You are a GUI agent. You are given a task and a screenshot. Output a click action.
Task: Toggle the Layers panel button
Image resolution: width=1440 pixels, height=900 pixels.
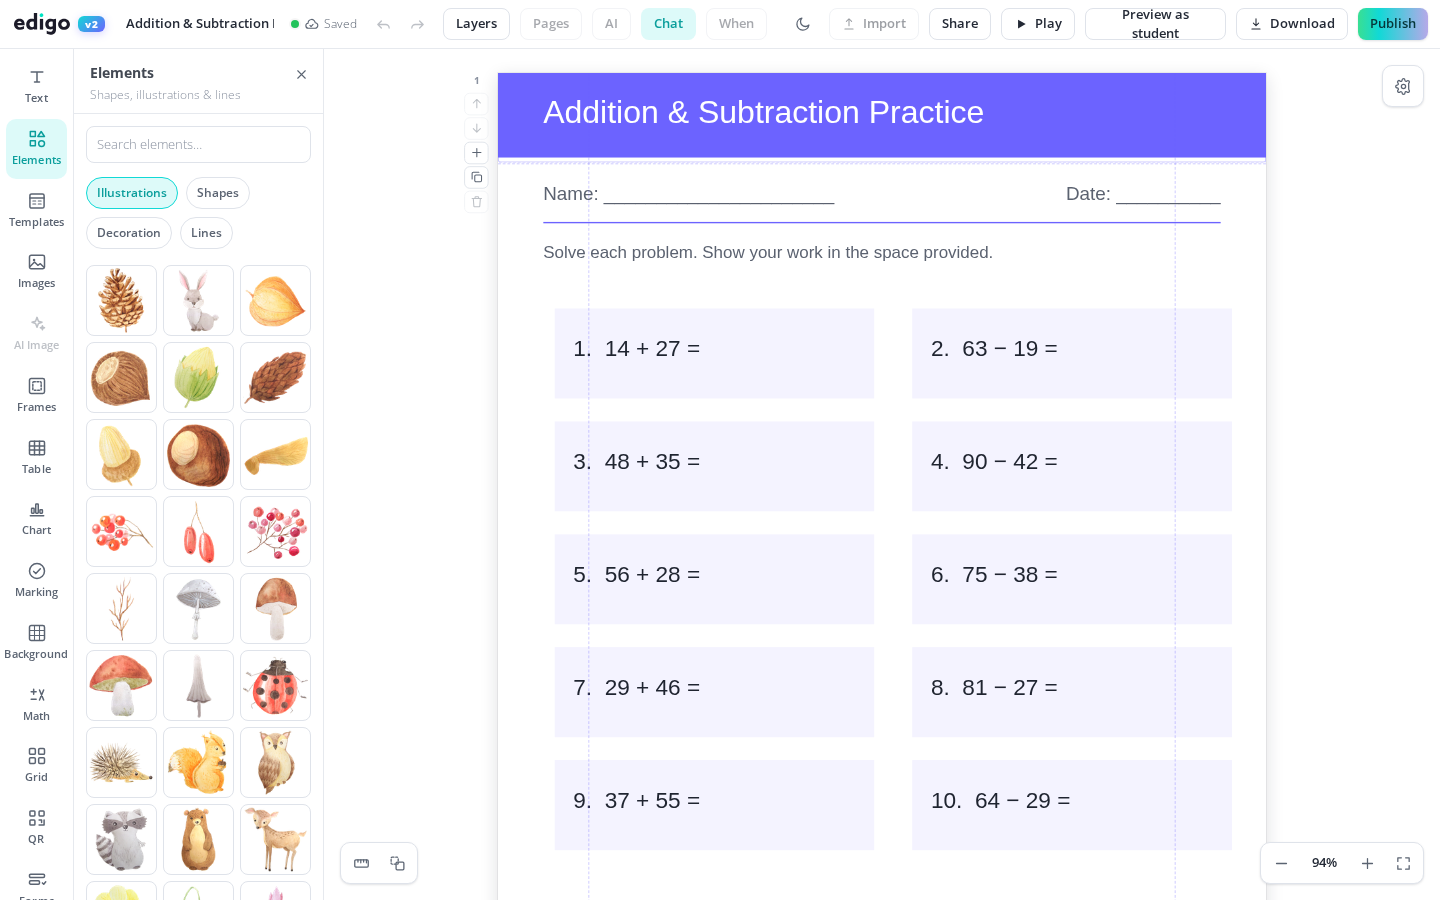(x=476, y=24)
